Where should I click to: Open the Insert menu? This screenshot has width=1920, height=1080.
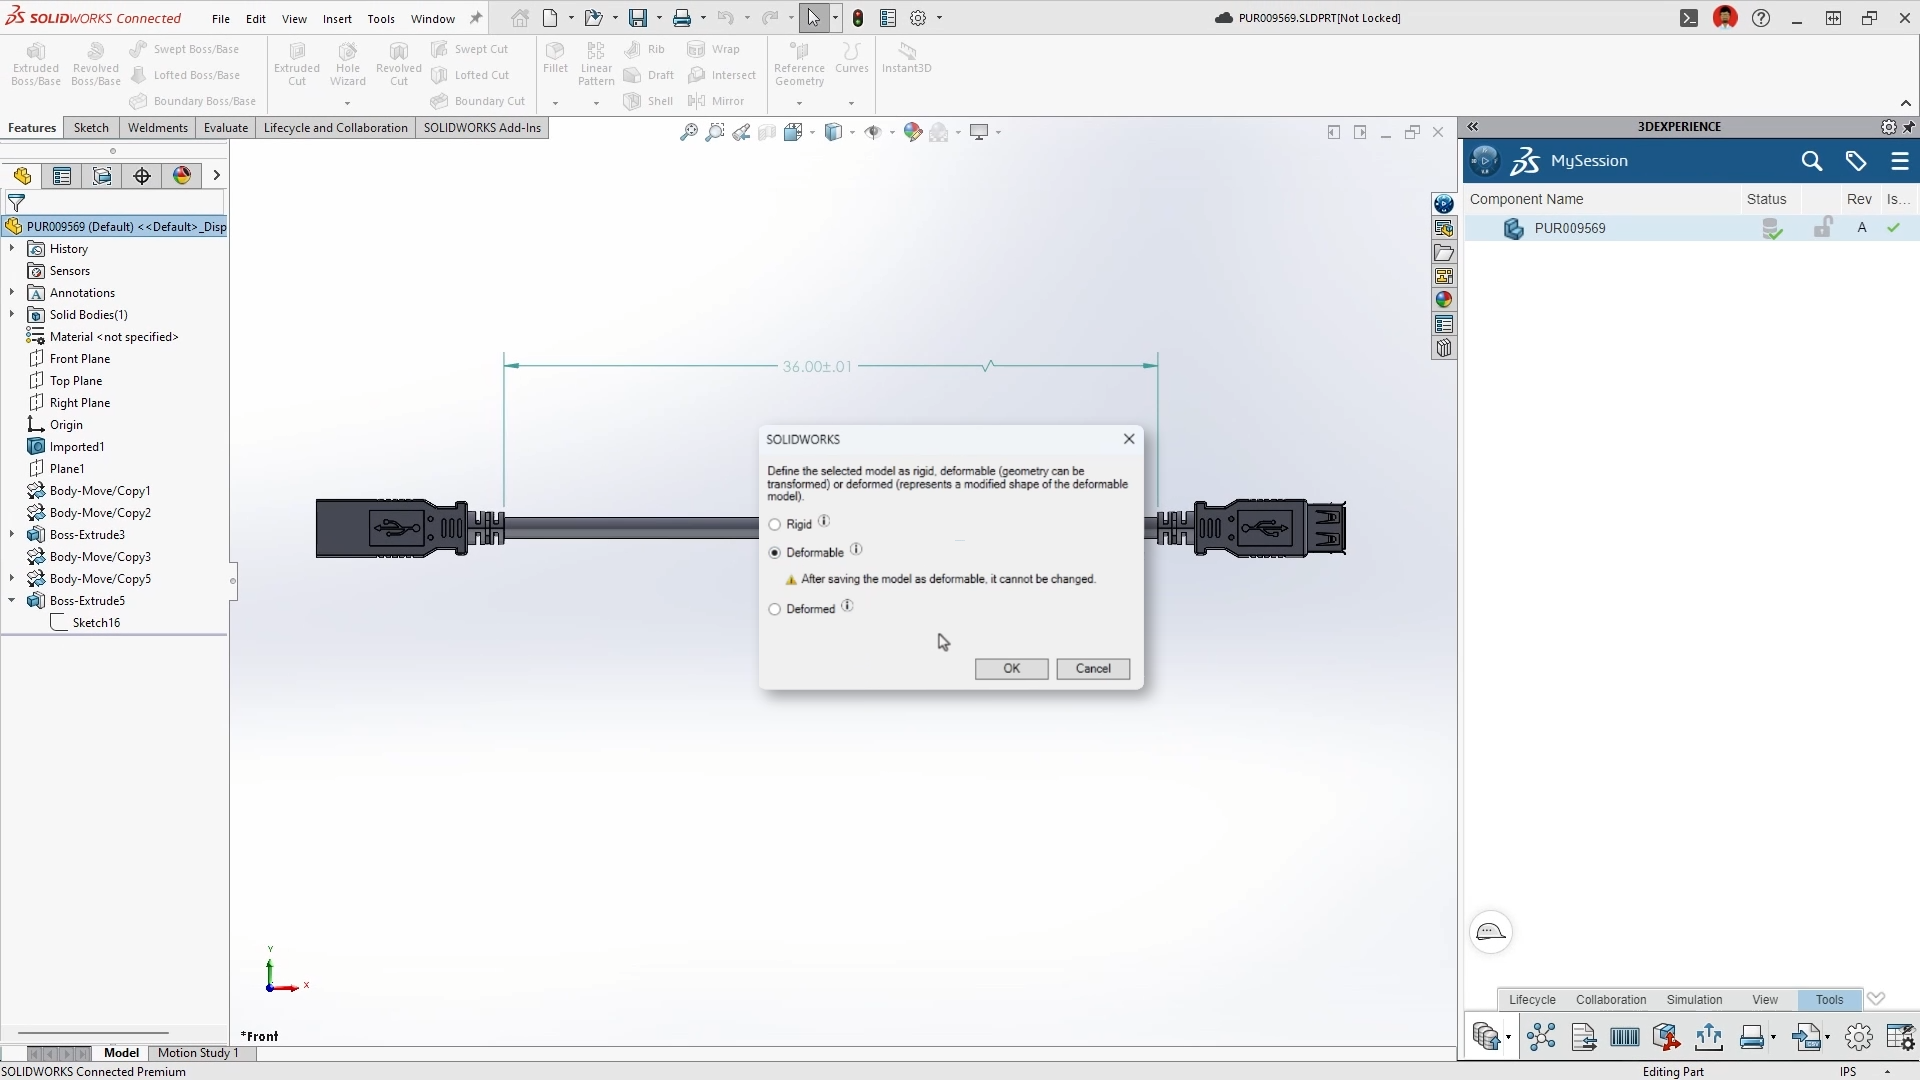pos(337,19)
